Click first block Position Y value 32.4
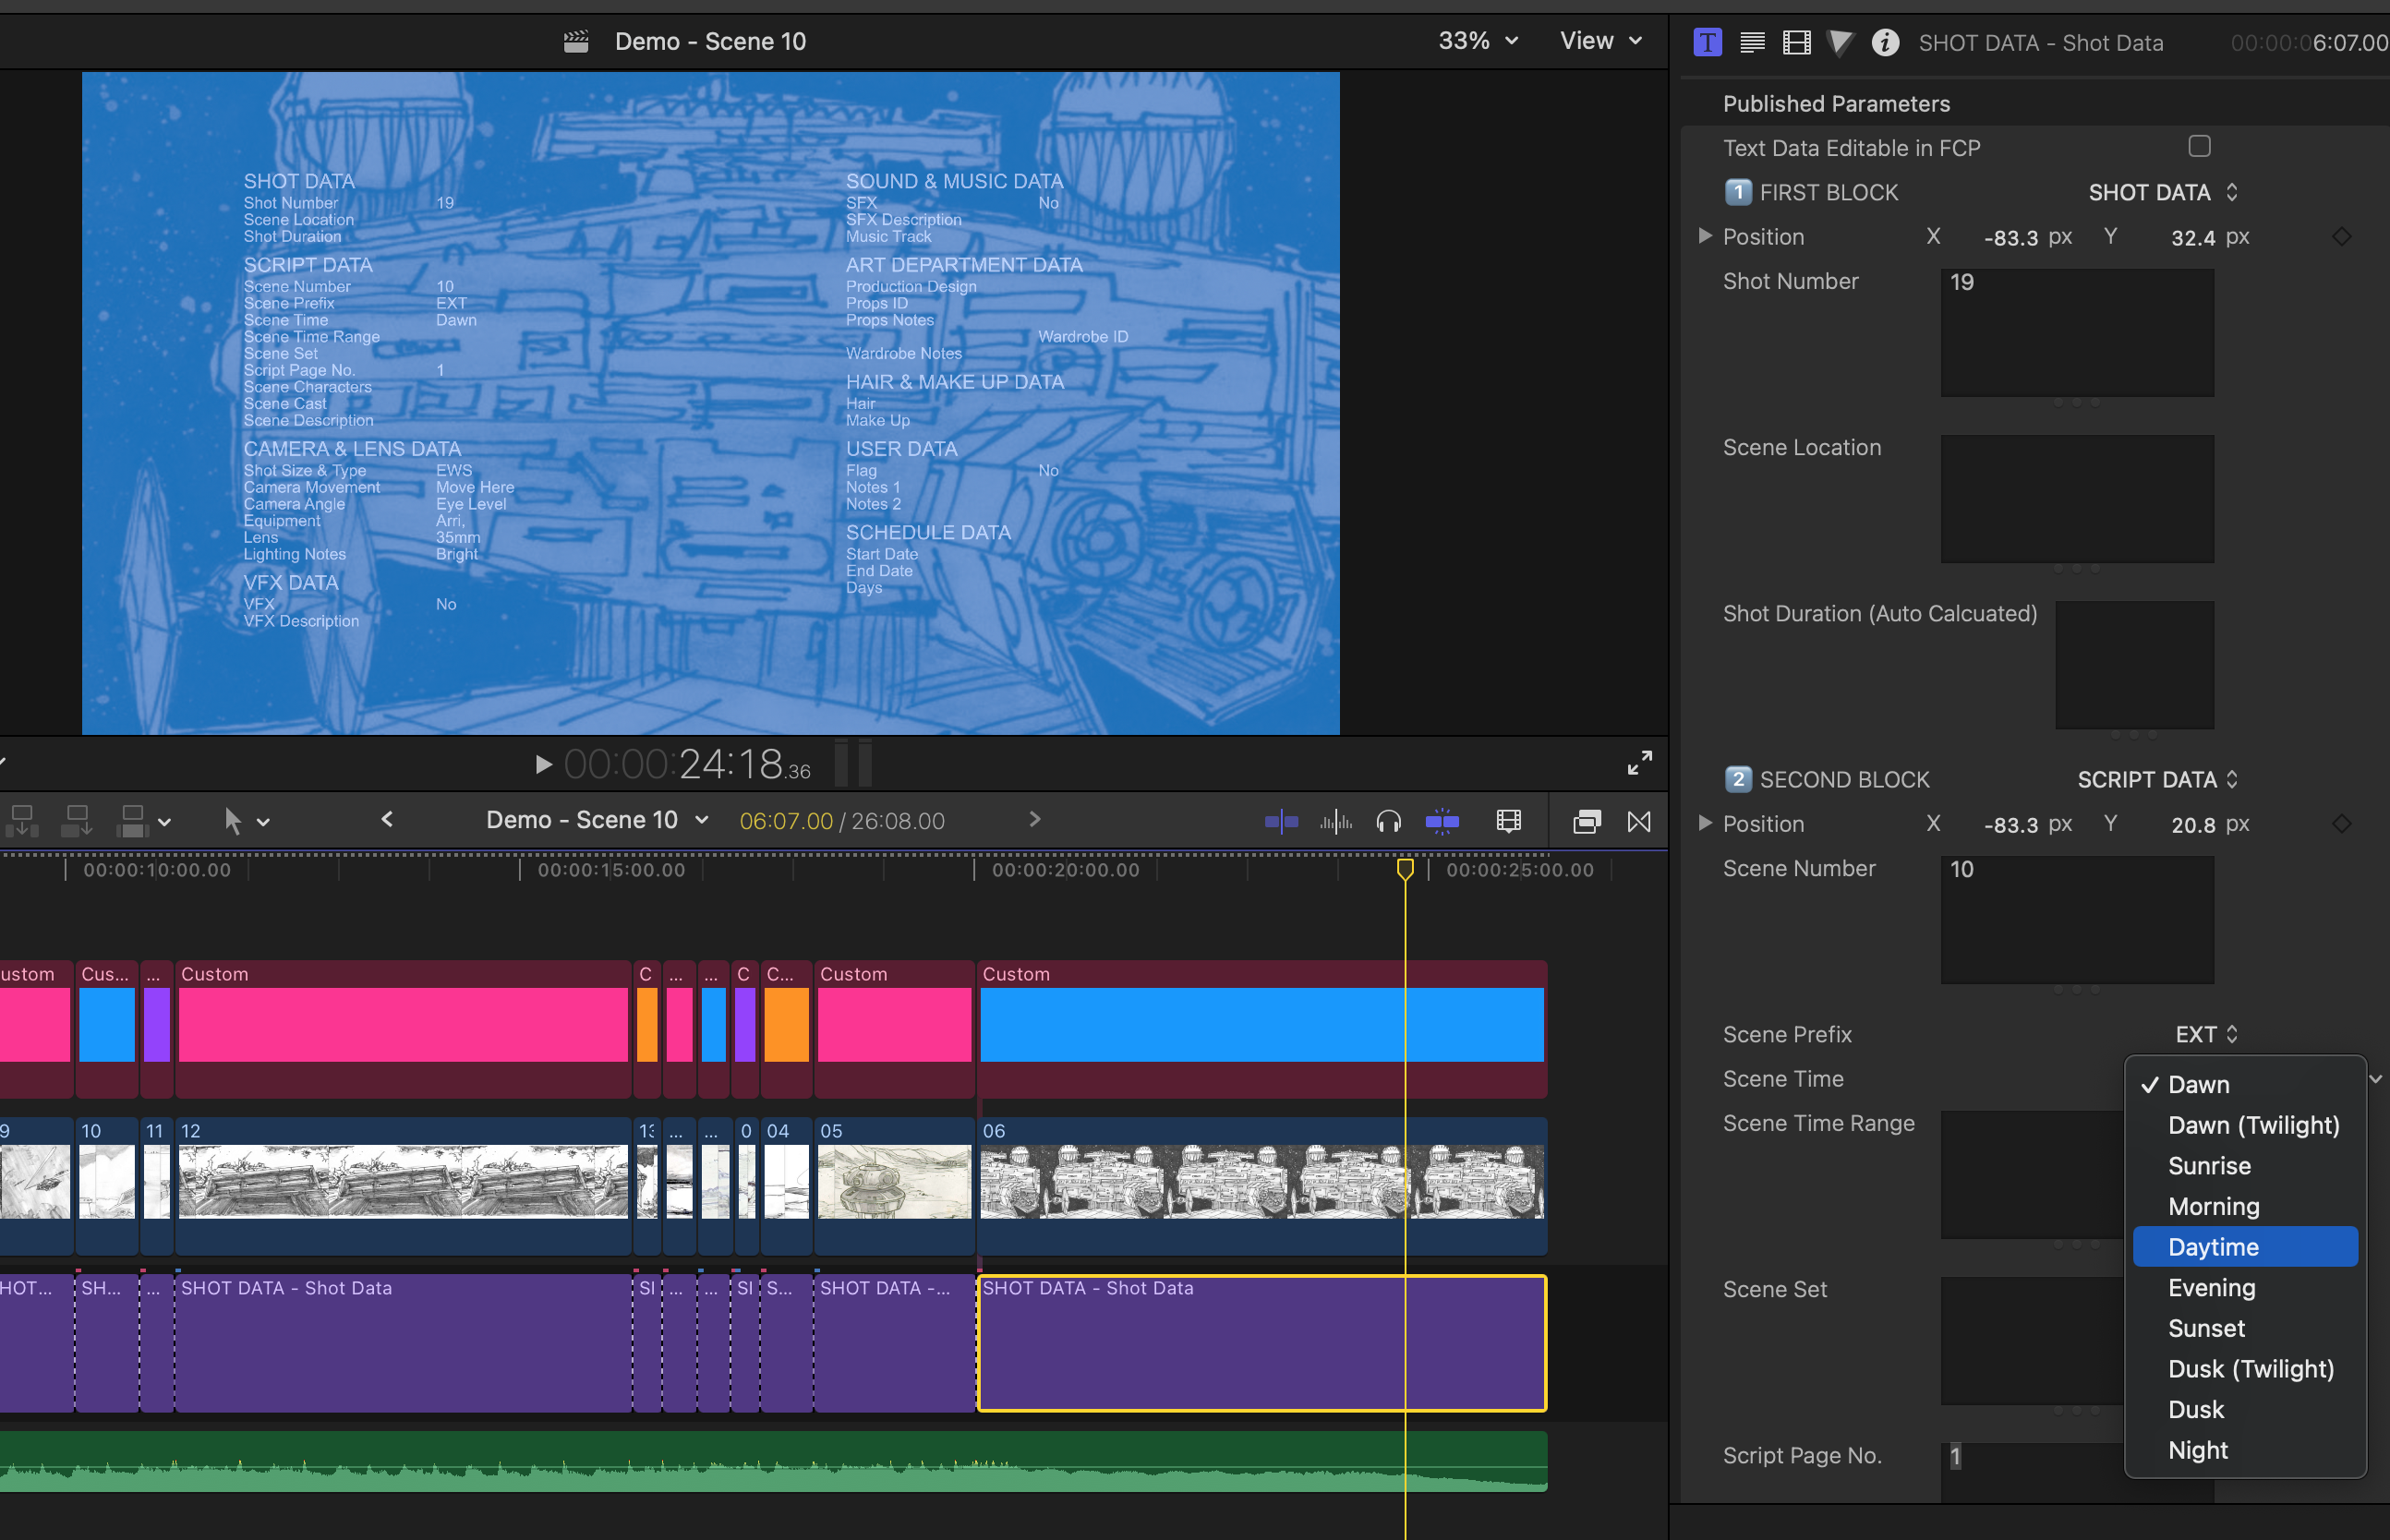This screenshot has height=1540, width=2390. point(2193,237)
